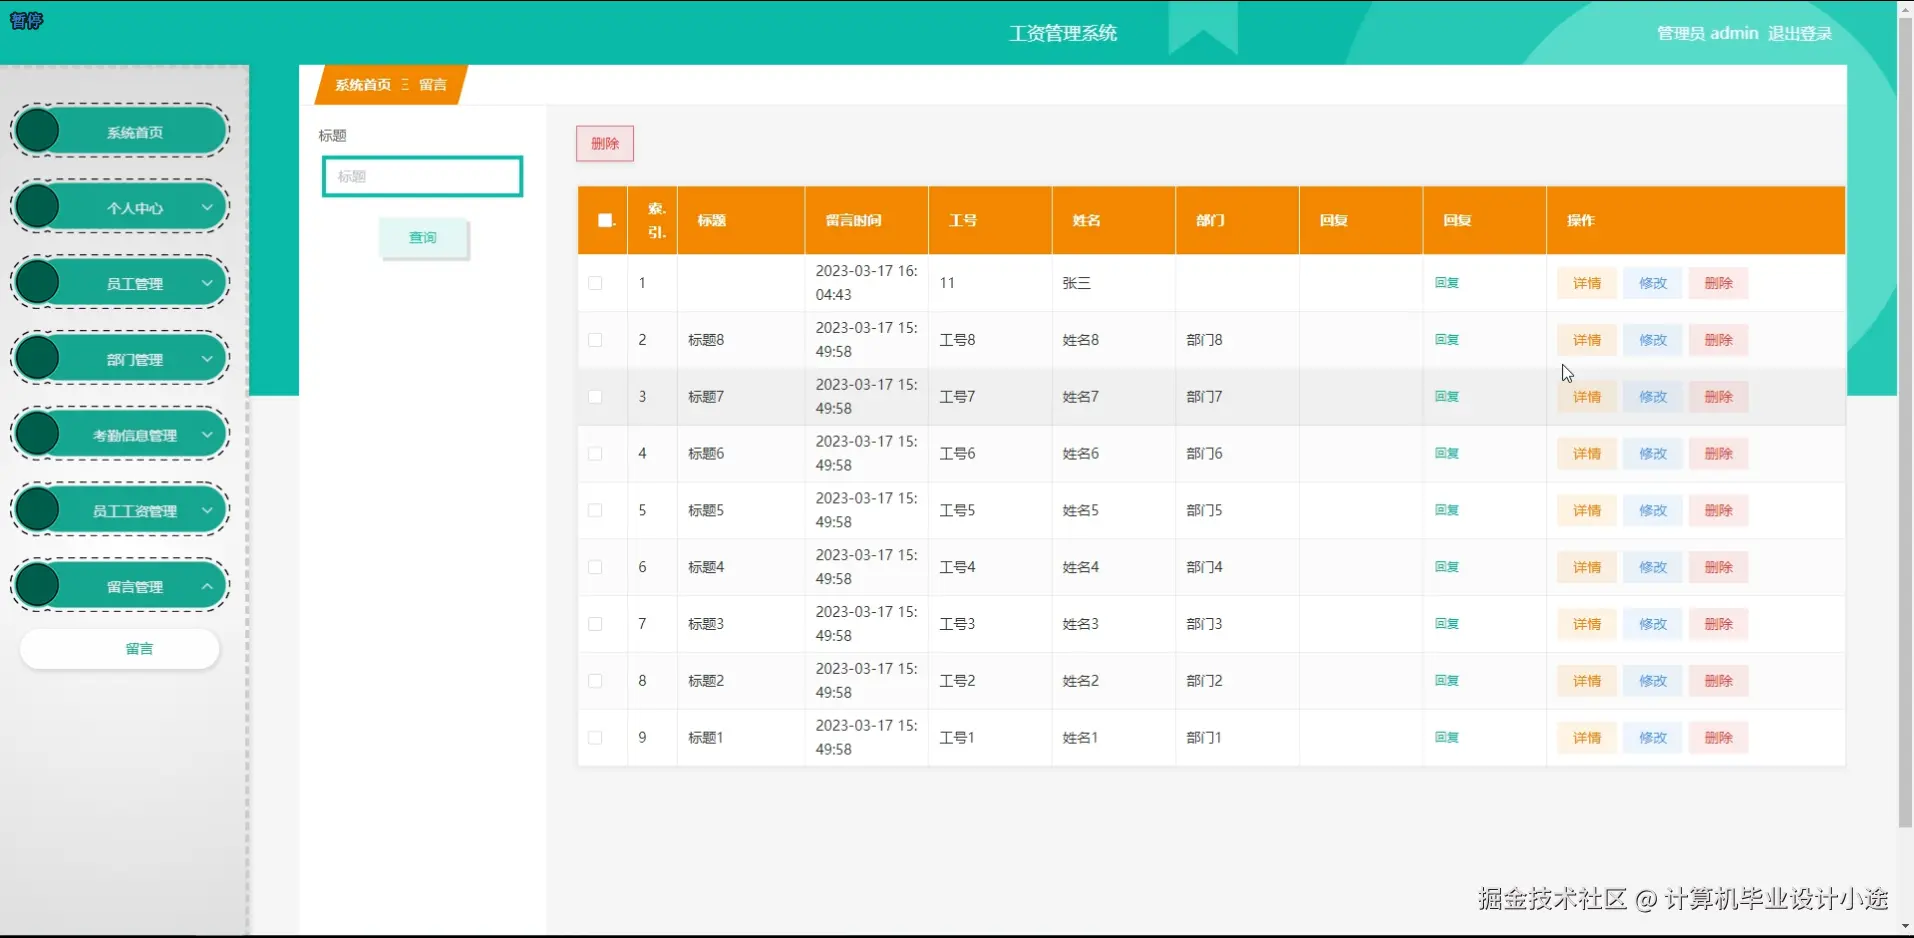Click 删除 for the 标题1 row
This screenshot has width=1914, height=938.
point(1718,738)
